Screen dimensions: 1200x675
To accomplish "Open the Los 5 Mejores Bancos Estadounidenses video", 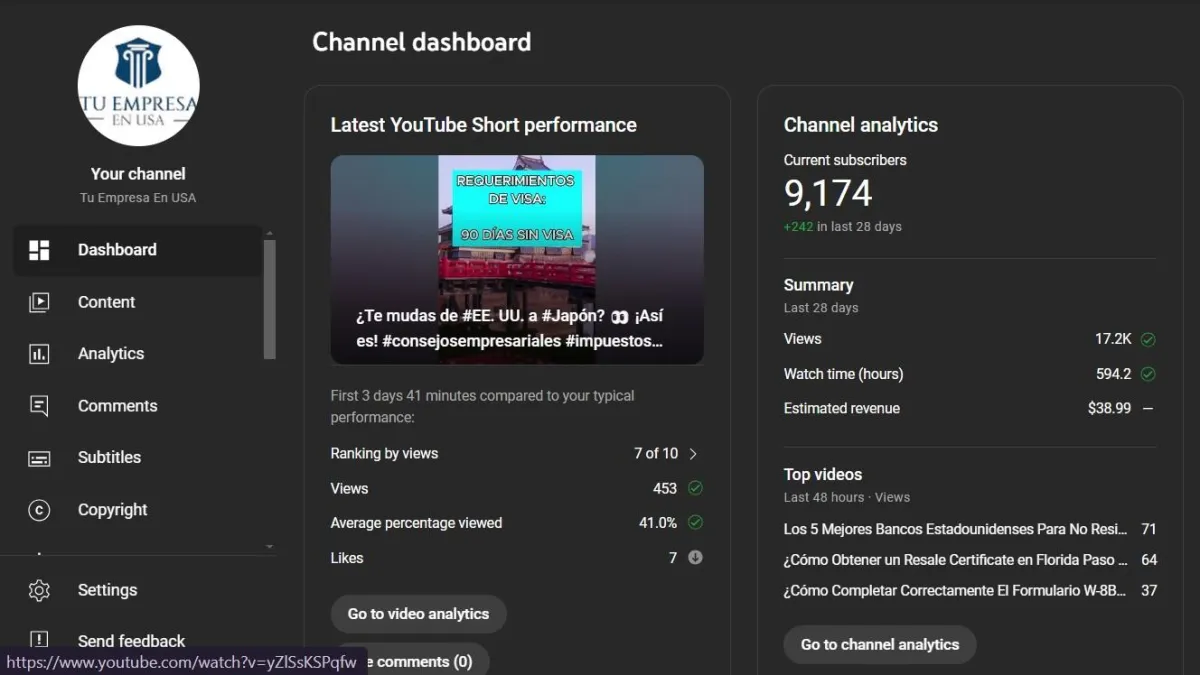I will pos(955,529).
